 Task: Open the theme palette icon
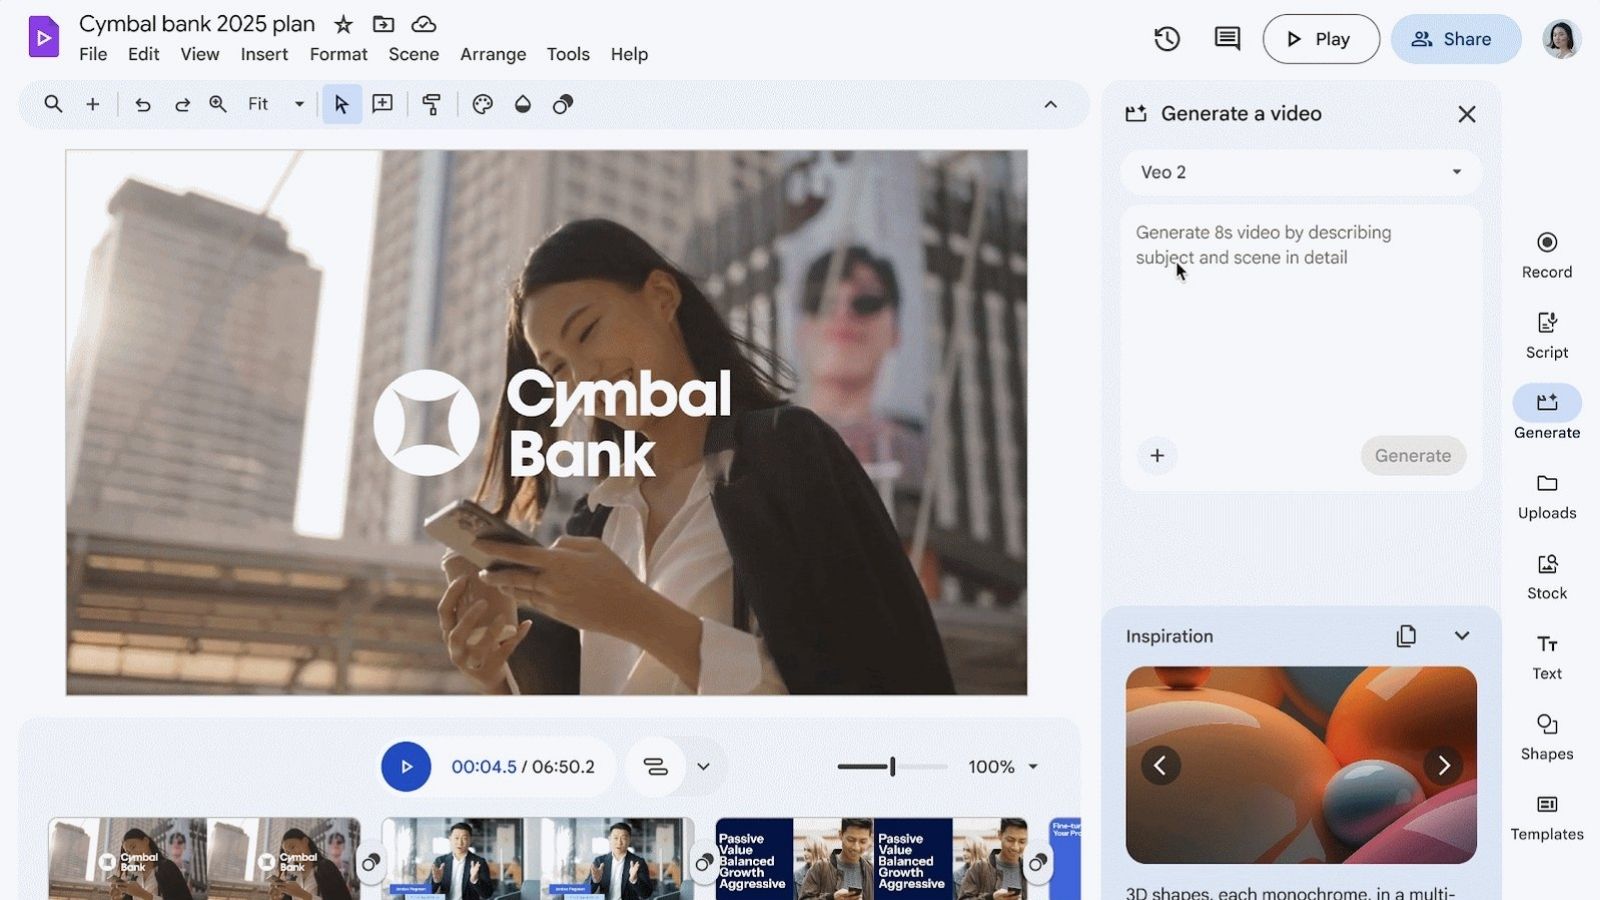483,104
